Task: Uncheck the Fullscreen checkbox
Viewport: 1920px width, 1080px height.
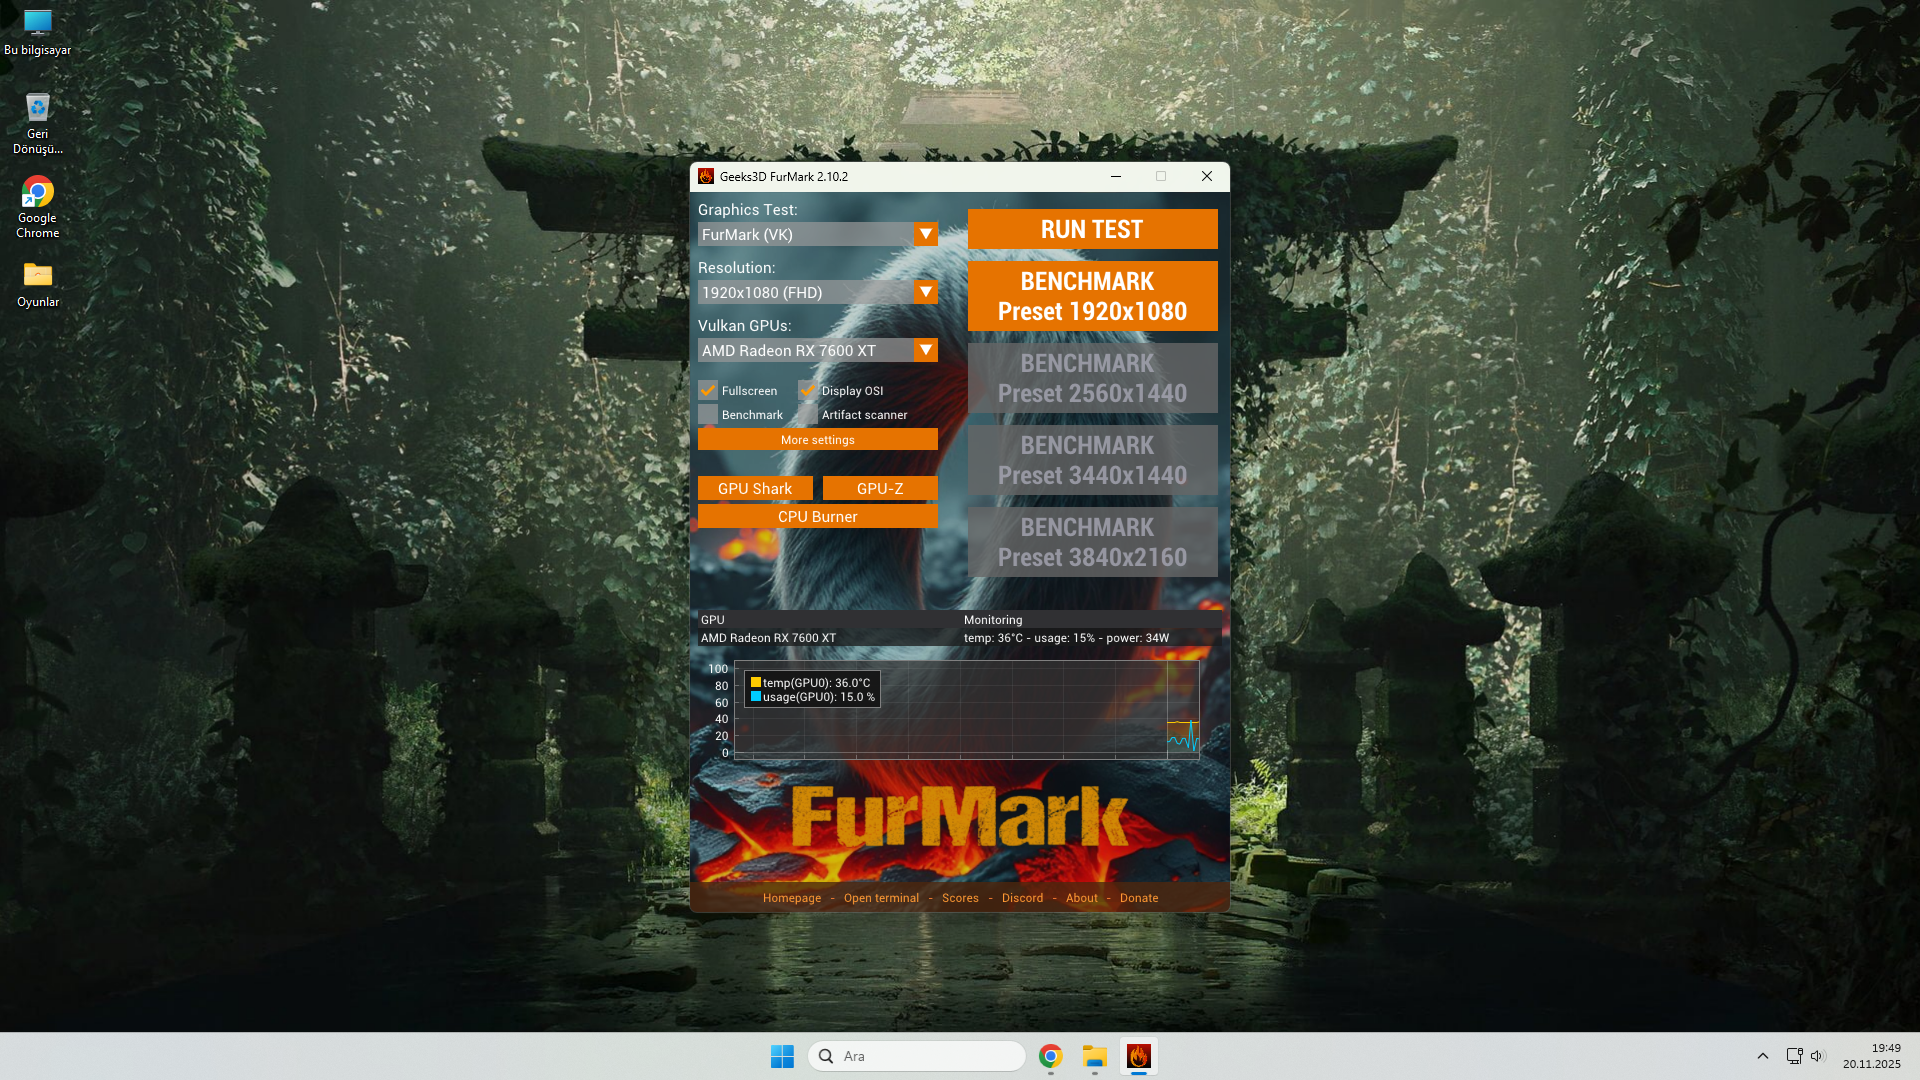Action: tap(708, 390)
